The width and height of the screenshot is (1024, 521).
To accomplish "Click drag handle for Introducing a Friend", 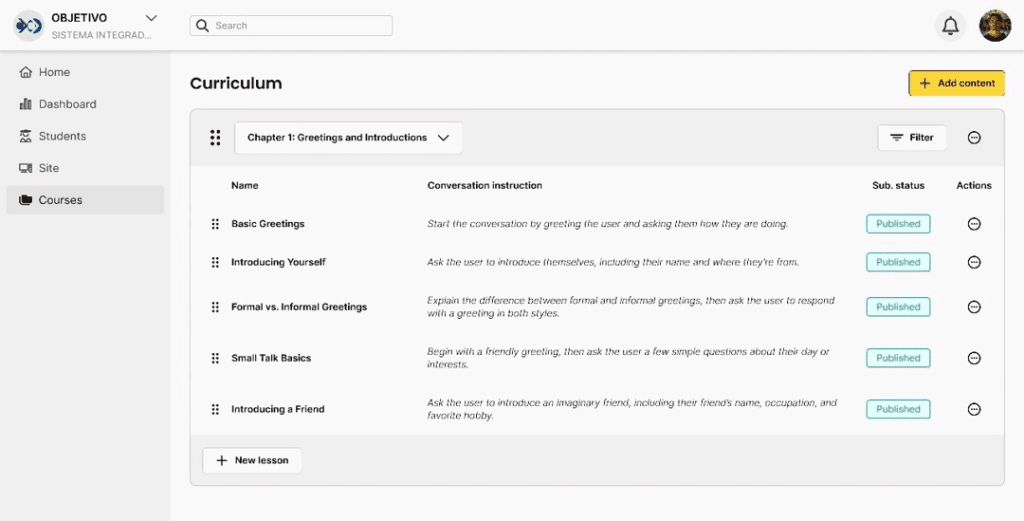I will [215, 409].
